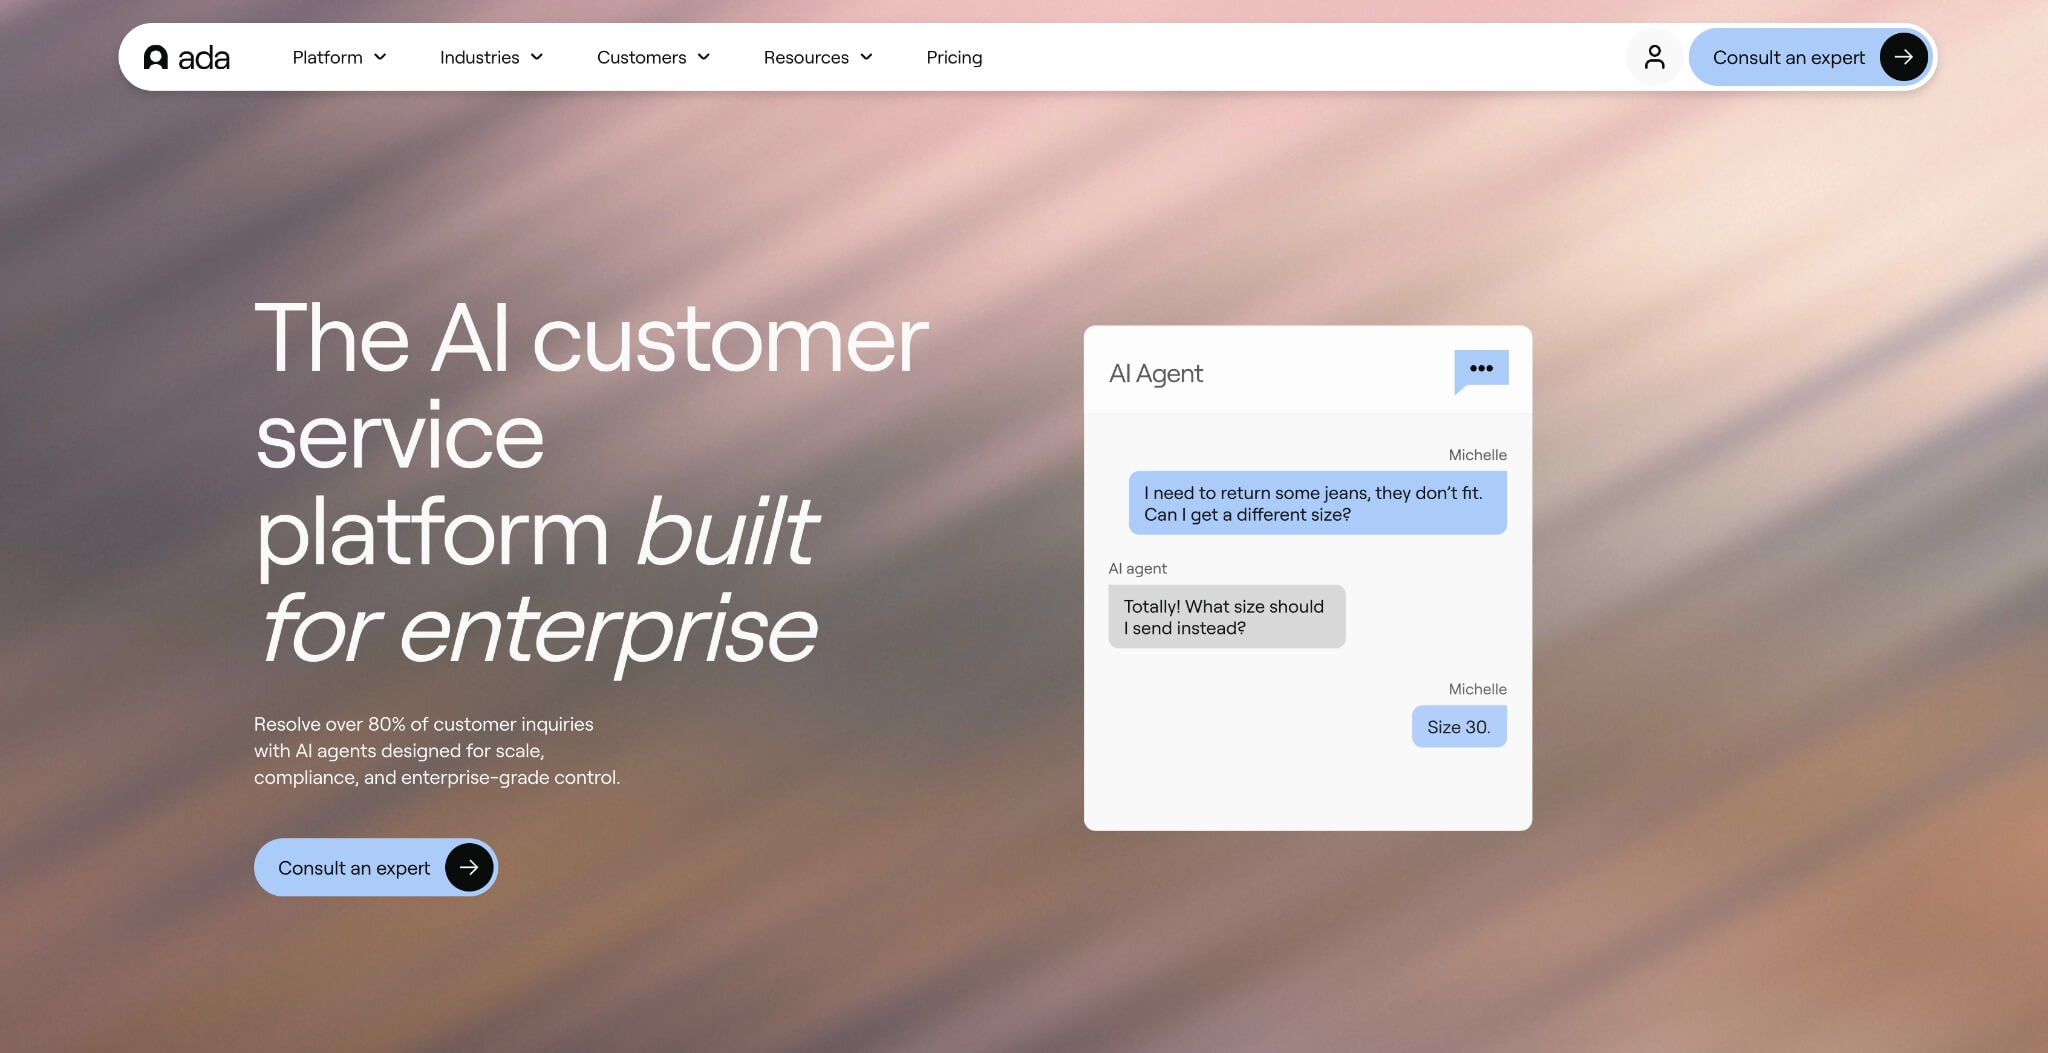
Task: Open the Platform menu
Action: pos(327,57)
